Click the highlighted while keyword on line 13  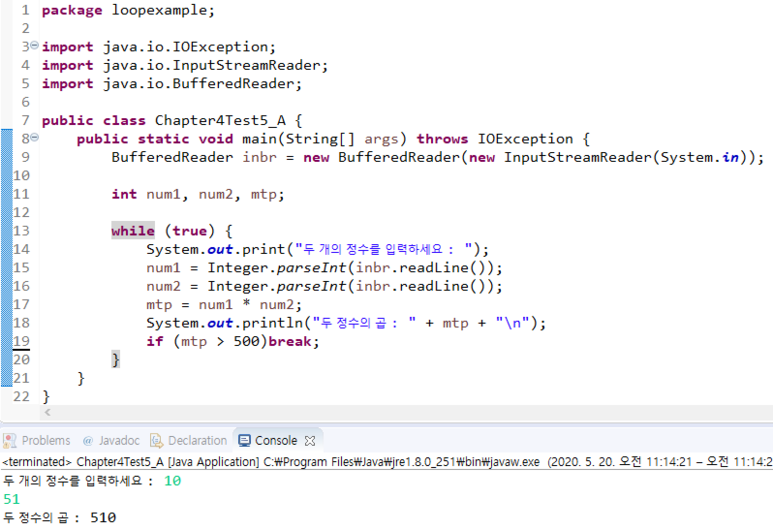133,231
